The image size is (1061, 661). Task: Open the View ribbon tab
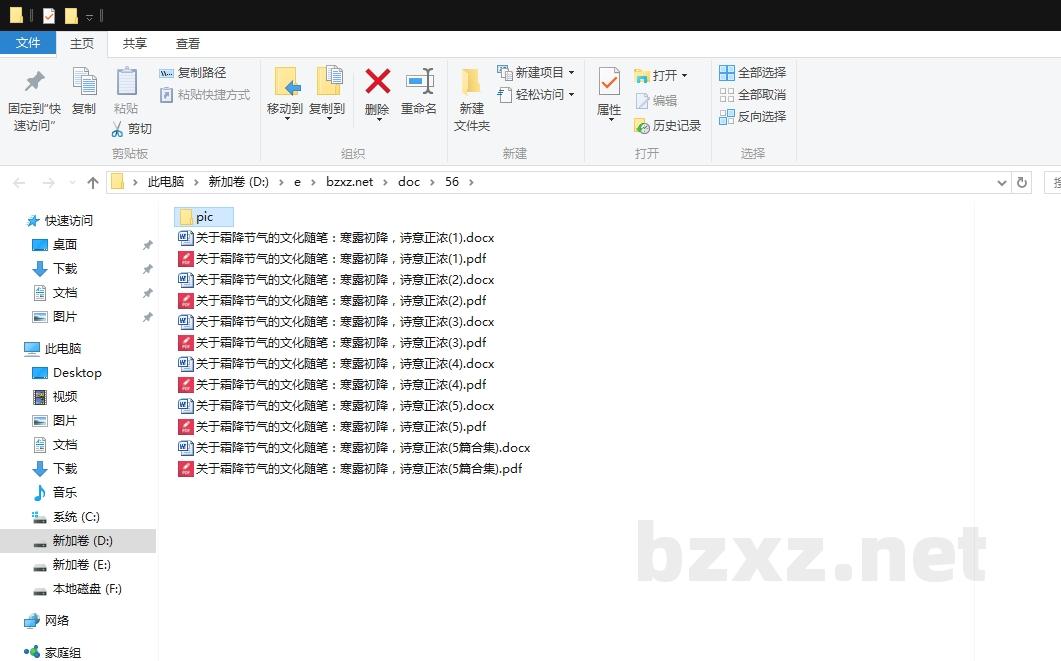pyautogui.click(x=188, y=43)
